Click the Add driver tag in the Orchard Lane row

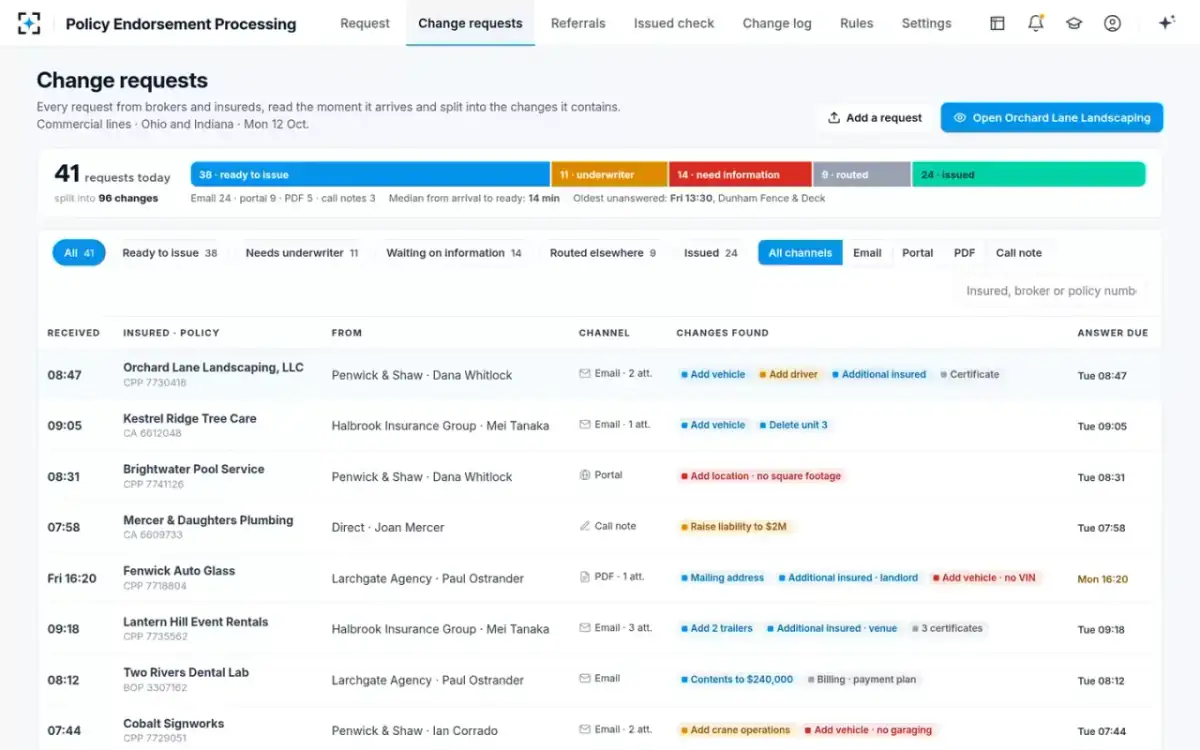(789, 374)
